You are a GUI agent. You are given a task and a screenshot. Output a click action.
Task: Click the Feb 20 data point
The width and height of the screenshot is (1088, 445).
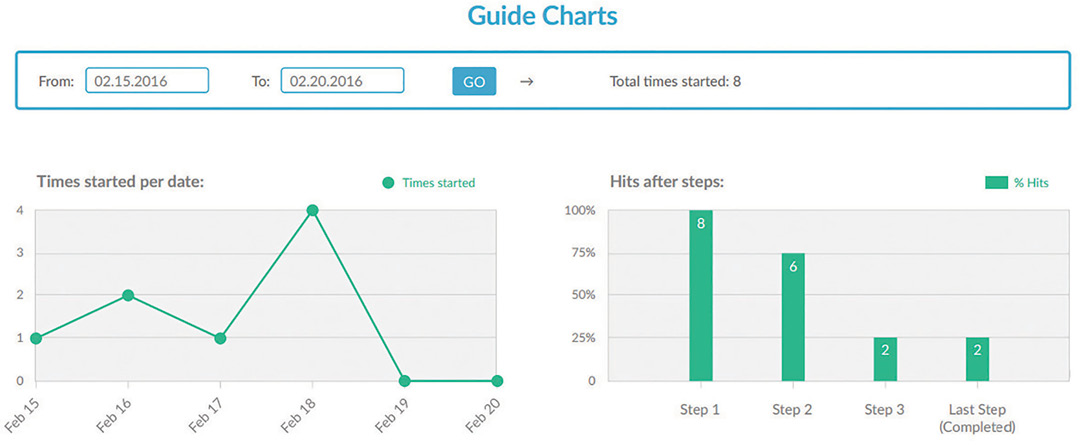coord(497,381)
